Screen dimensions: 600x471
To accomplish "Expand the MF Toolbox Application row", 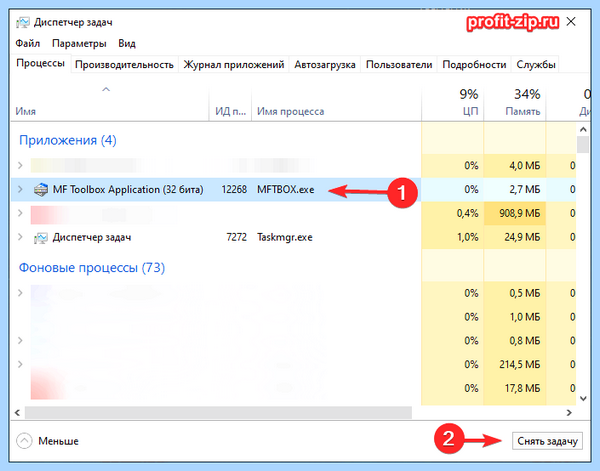I will tap(20, 189).
